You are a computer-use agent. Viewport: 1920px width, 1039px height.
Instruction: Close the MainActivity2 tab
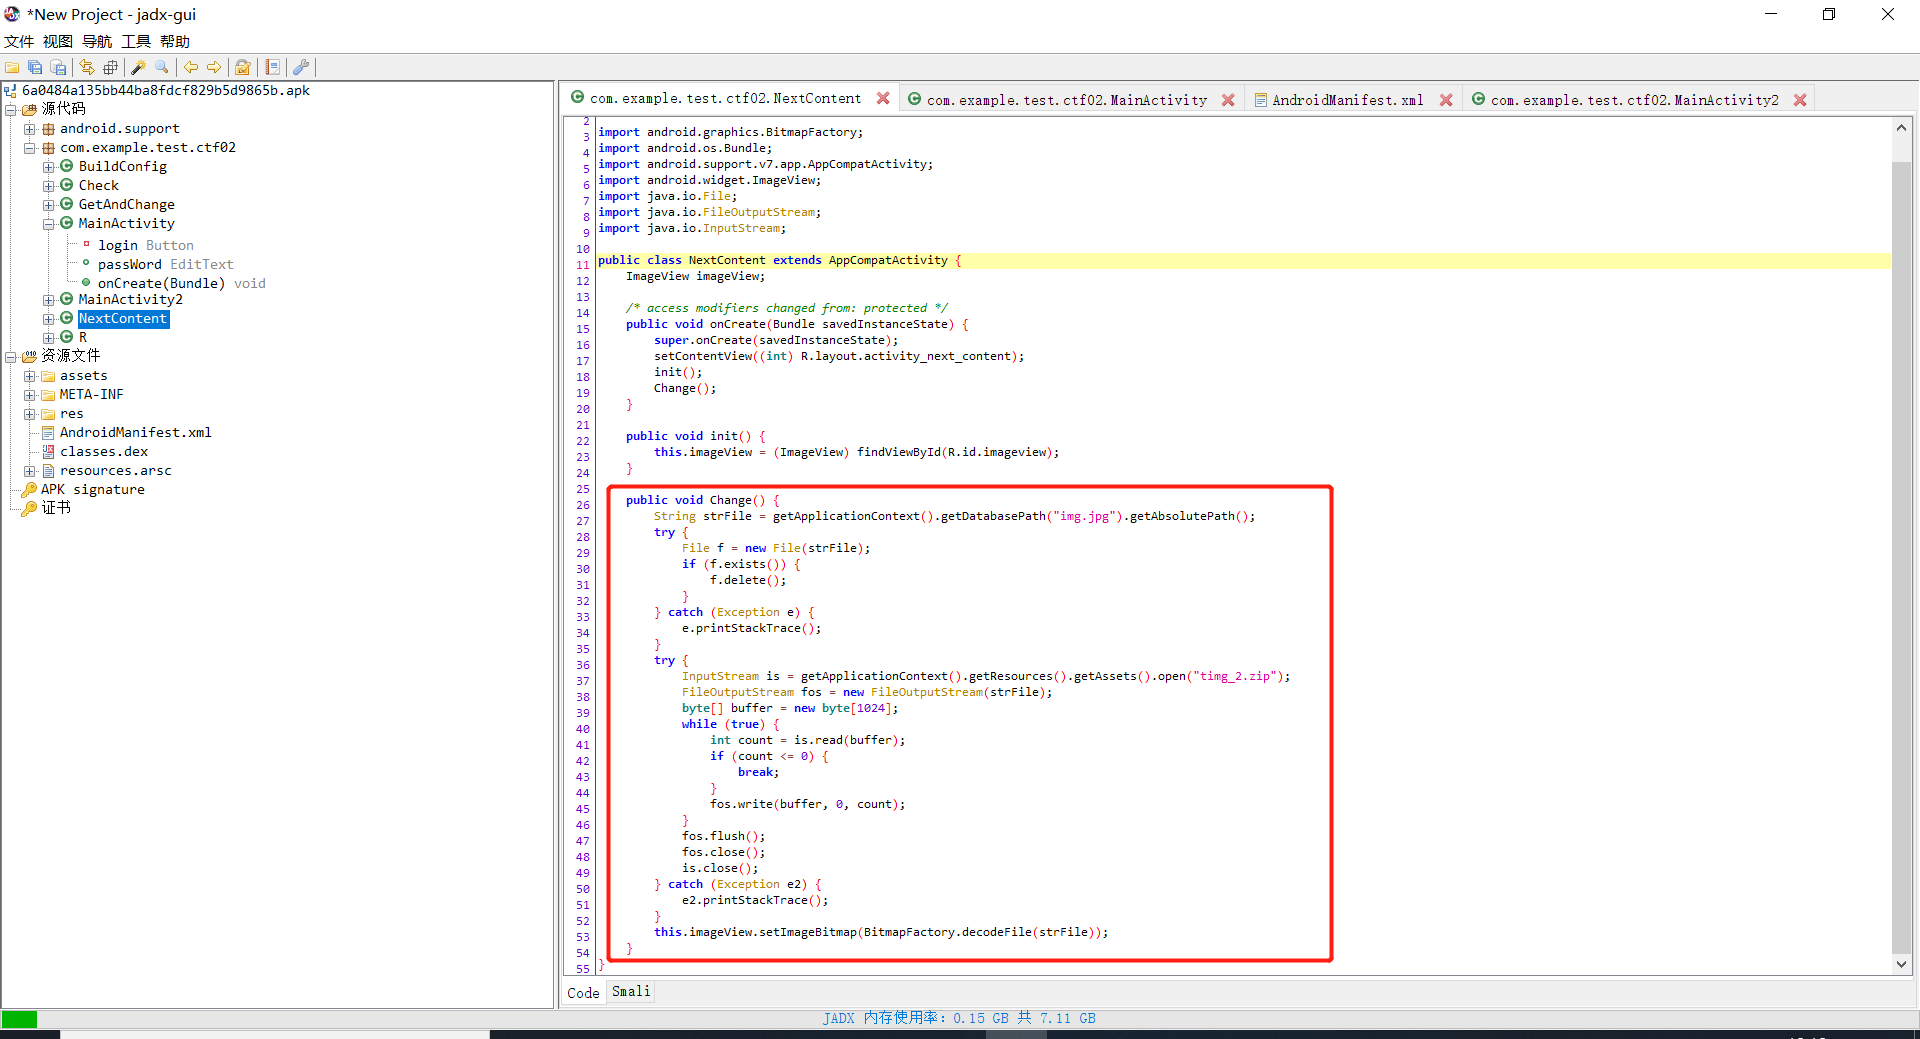(x=1800, y=99)
